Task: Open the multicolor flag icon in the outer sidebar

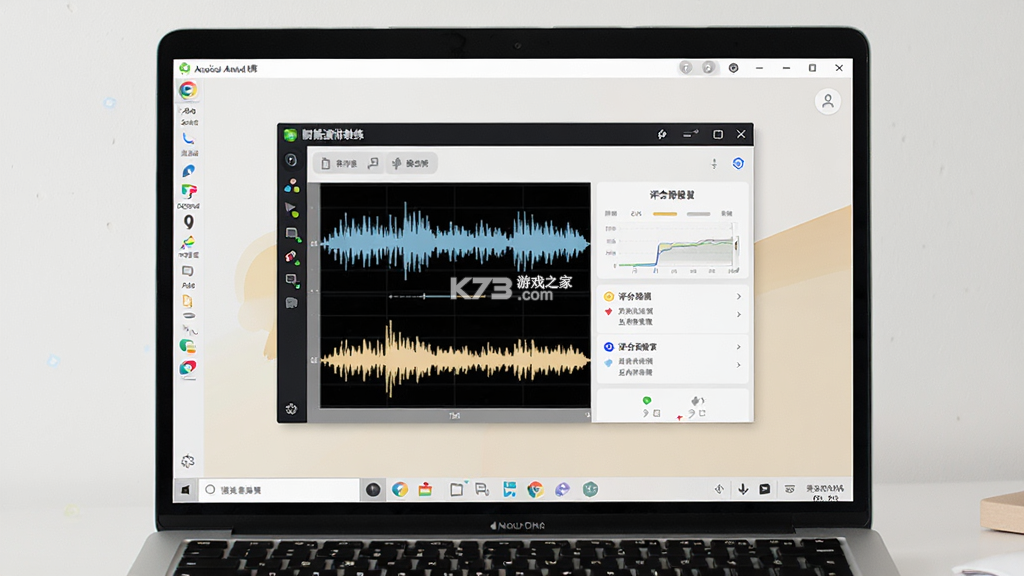Action: point(189,191)
